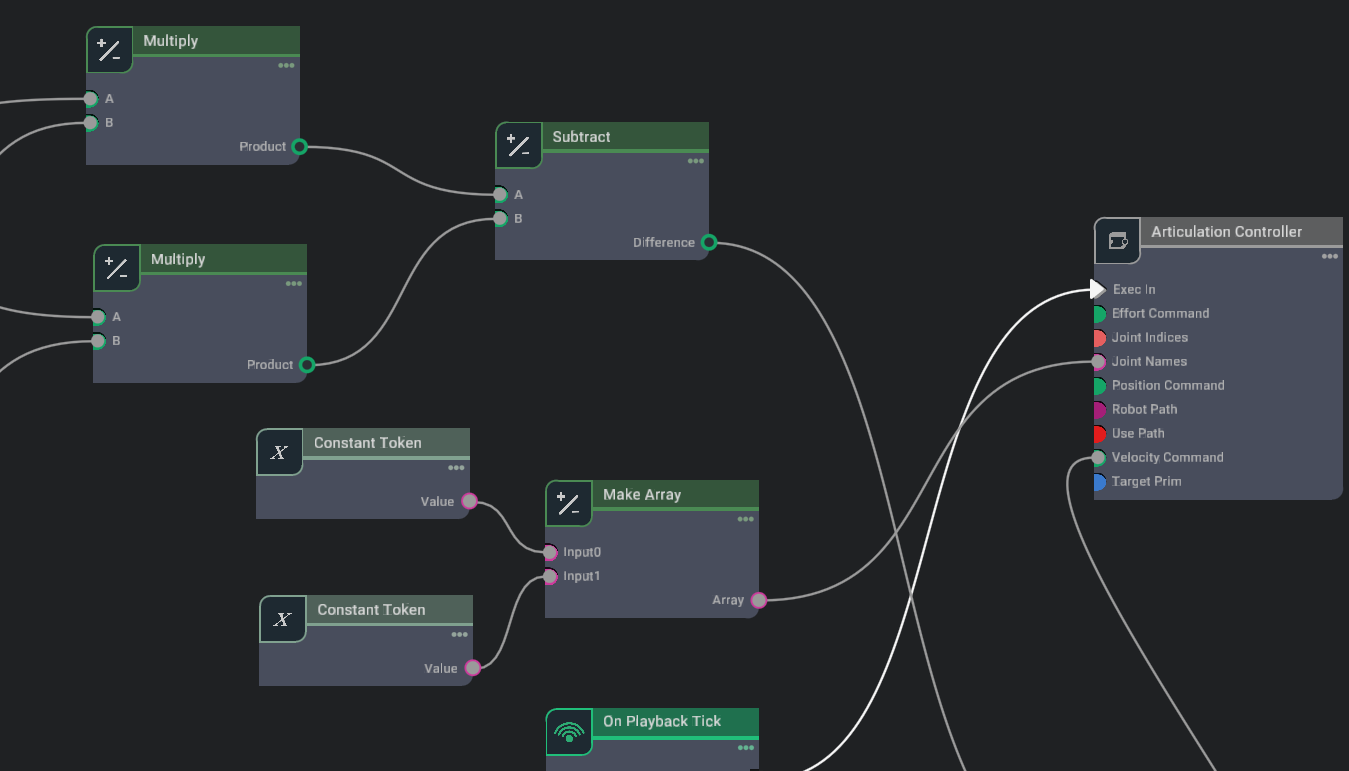1349x771 pixels.
Task: Expand options dots of Multiply feeding Subtract A
Action: 286,65
